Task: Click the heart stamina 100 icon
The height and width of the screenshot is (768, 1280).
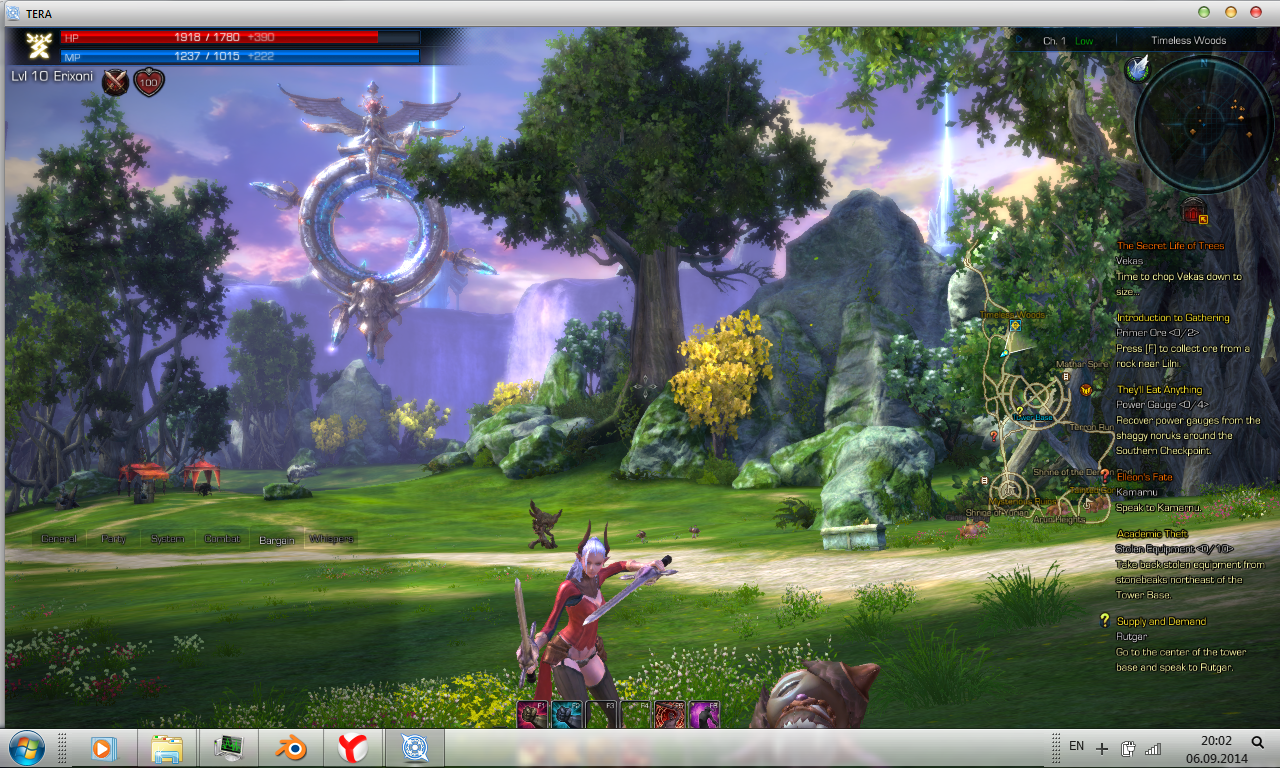Action: pyautogui.click(x=149, y=83)
